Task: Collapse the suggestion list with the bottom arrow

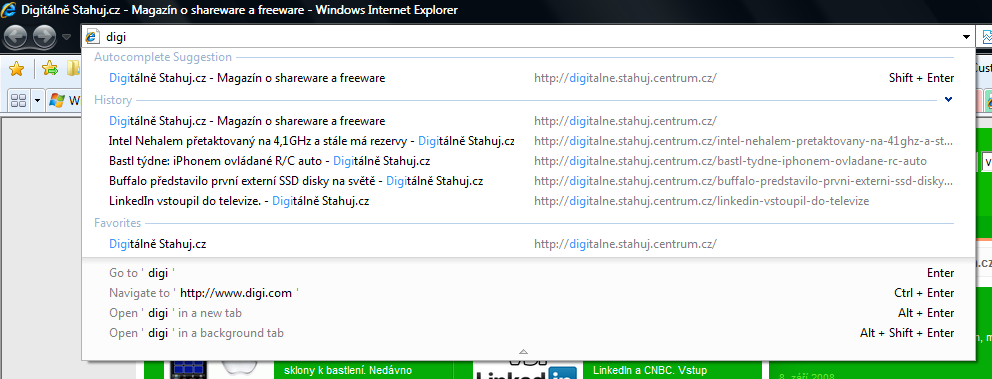Action: tap(523, 351)
